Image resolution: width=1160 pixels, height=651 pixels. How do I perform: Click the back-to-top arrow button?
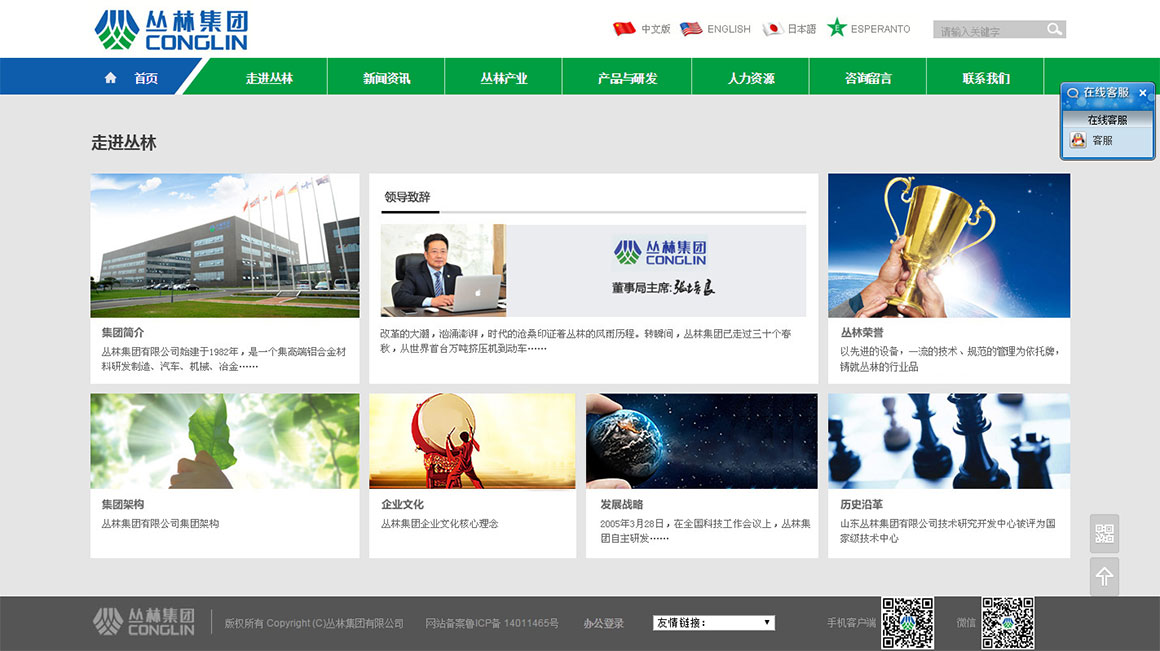[1104, 577]
